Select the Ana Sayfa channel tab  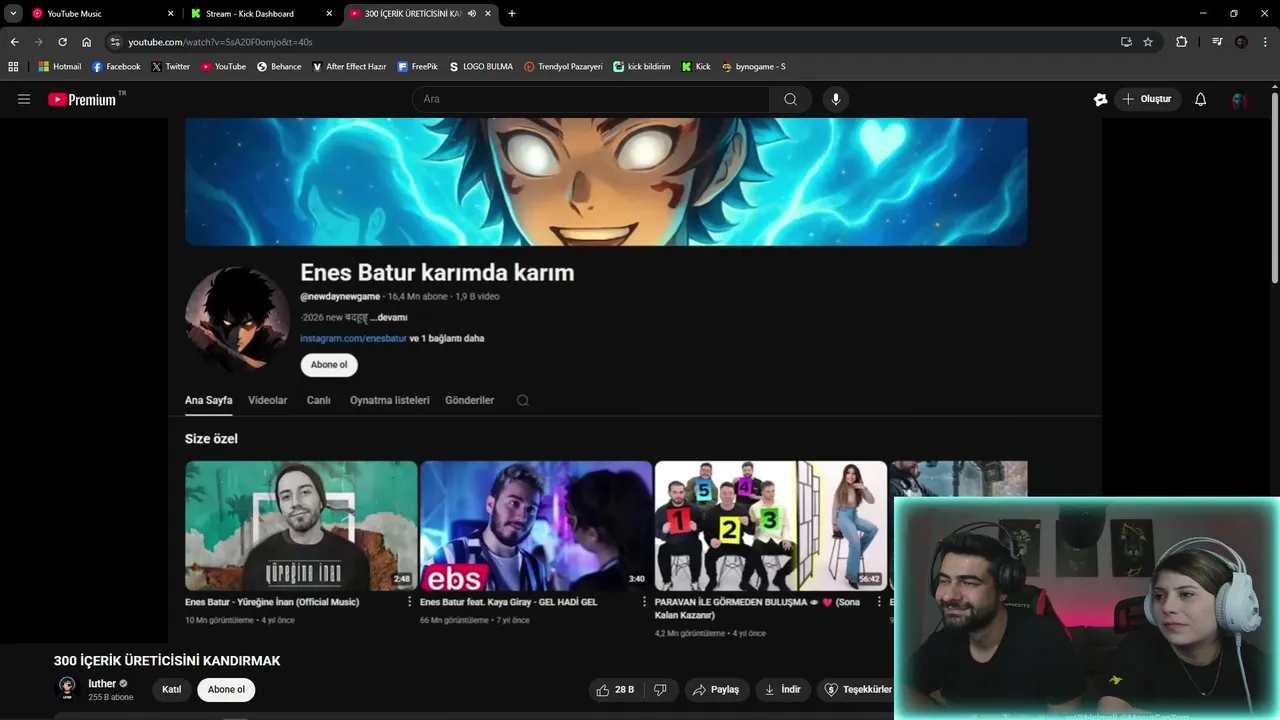tap(208, 400)
